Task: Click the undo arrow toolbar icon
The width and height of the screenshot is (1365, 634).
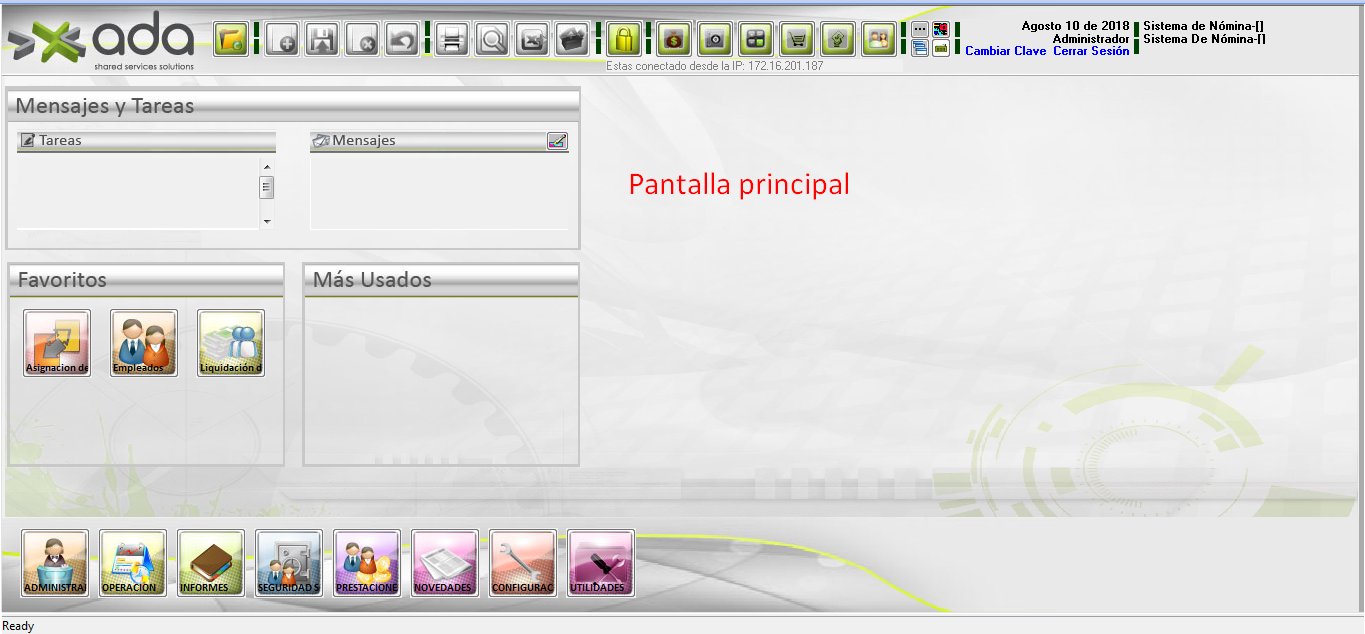Action: 402,40
